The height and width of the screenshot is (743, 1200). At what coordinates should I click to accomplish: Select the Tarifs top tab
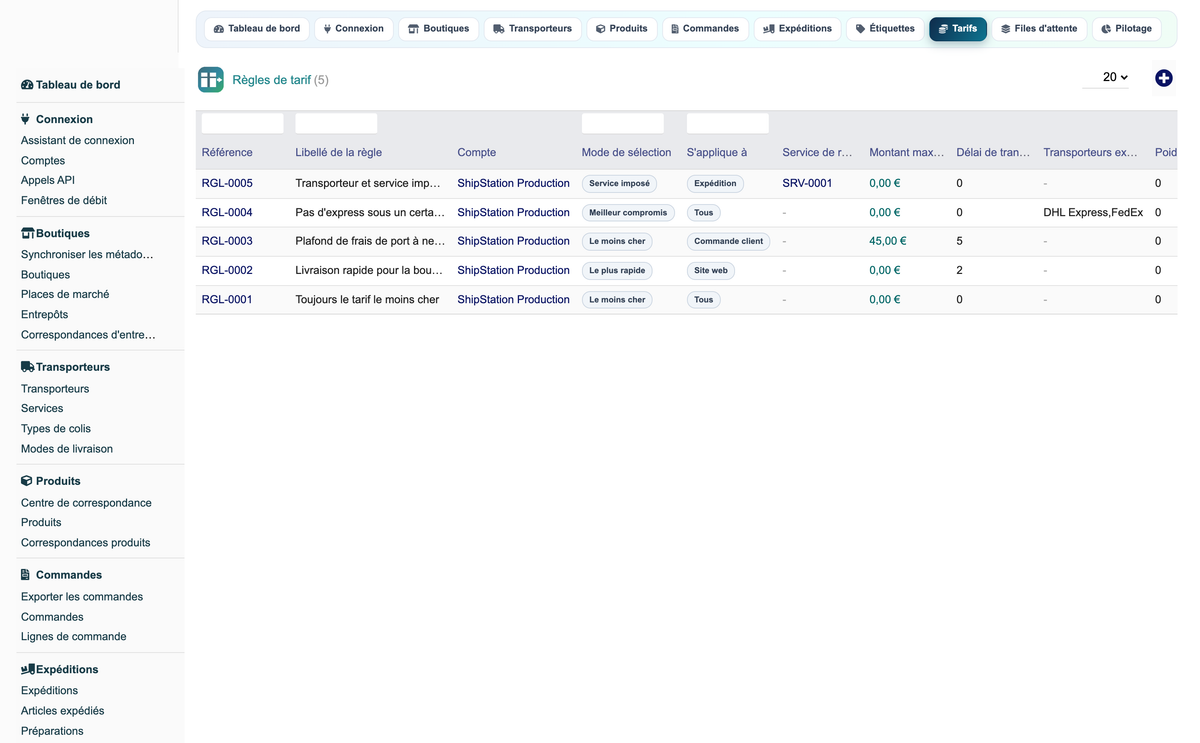[x=958, y=29]
